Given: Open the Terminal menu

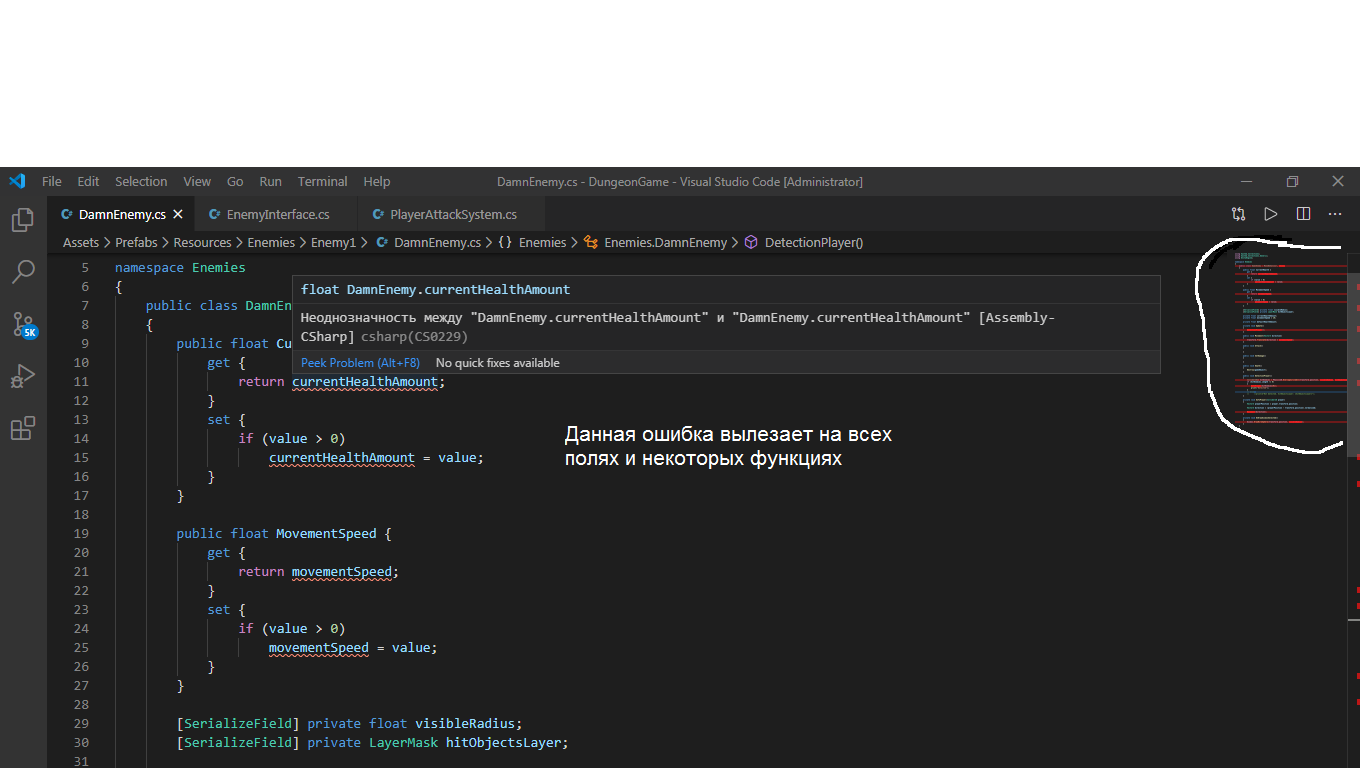Looking at the screenshot, I should point(322,181).
